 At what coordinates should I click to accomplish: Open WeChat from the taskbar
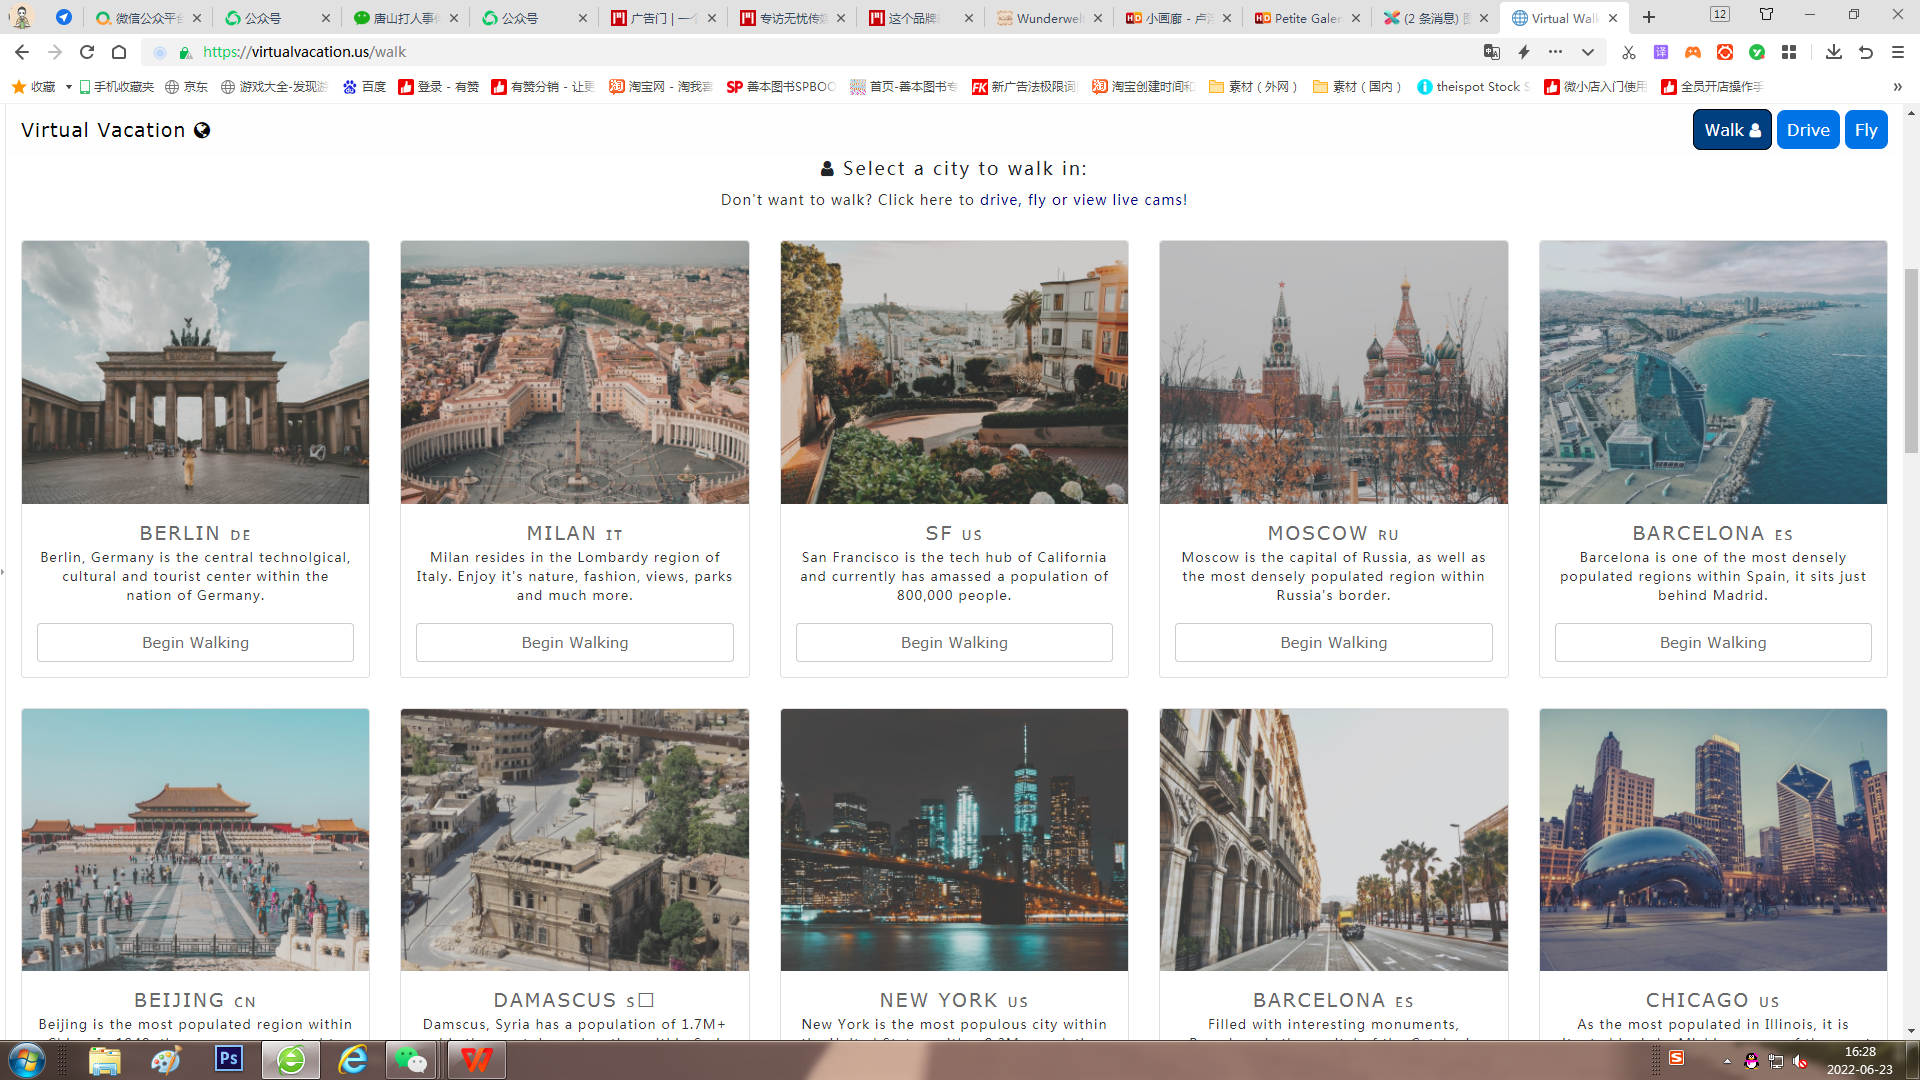pyautogui.click(x=412, y=1060)
